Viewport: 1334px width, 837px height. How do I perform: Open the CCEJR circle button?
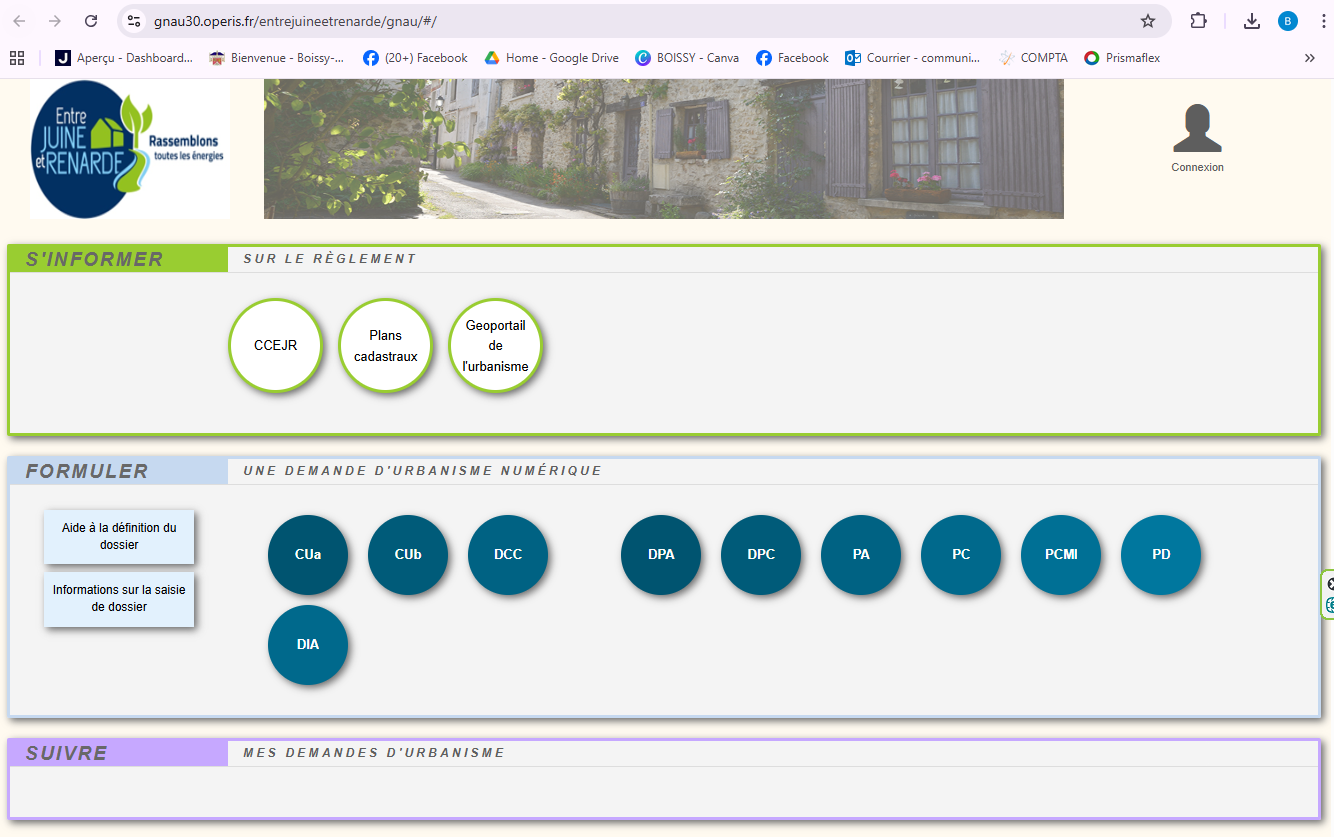(x=275, y=346)
